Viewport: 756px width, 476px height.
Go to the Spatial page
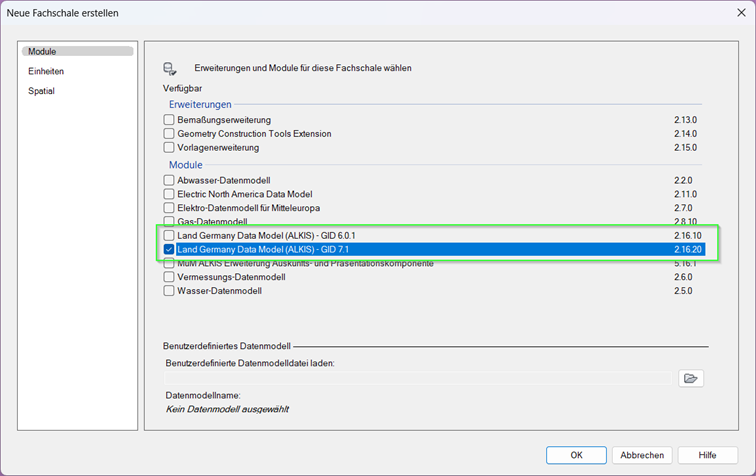42,91
